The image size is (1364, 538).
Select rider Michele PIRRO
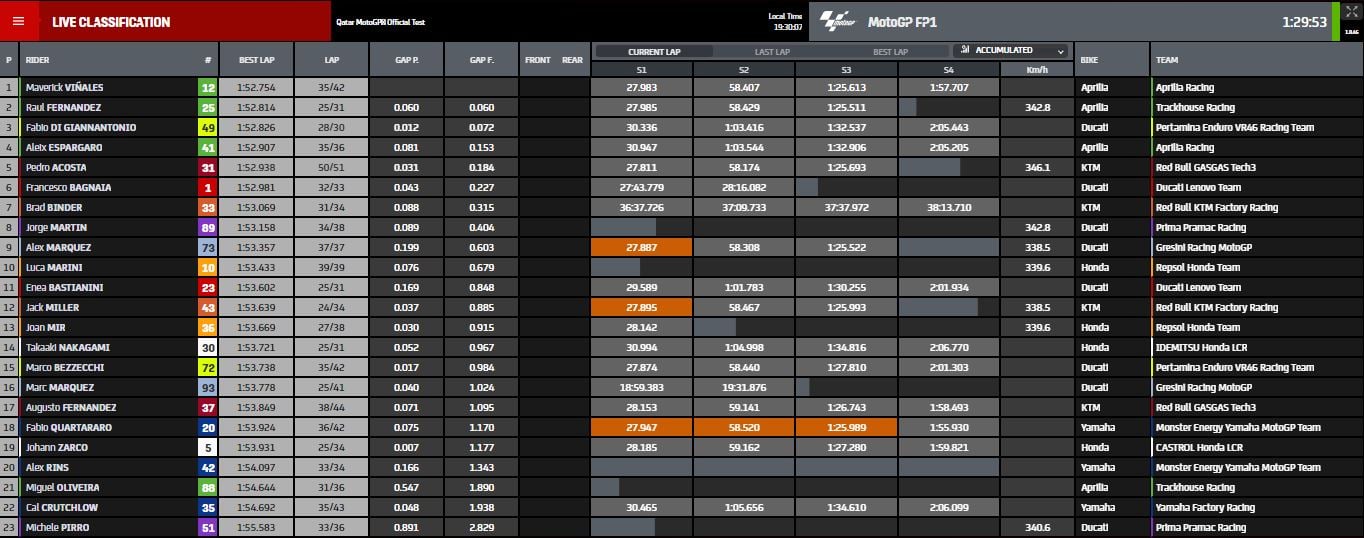[56, 527]
